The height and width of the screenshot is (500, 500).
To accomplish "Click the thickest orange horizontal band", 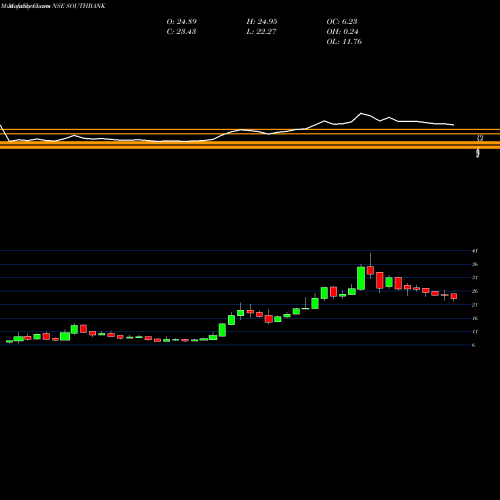I will coord(250,145).
